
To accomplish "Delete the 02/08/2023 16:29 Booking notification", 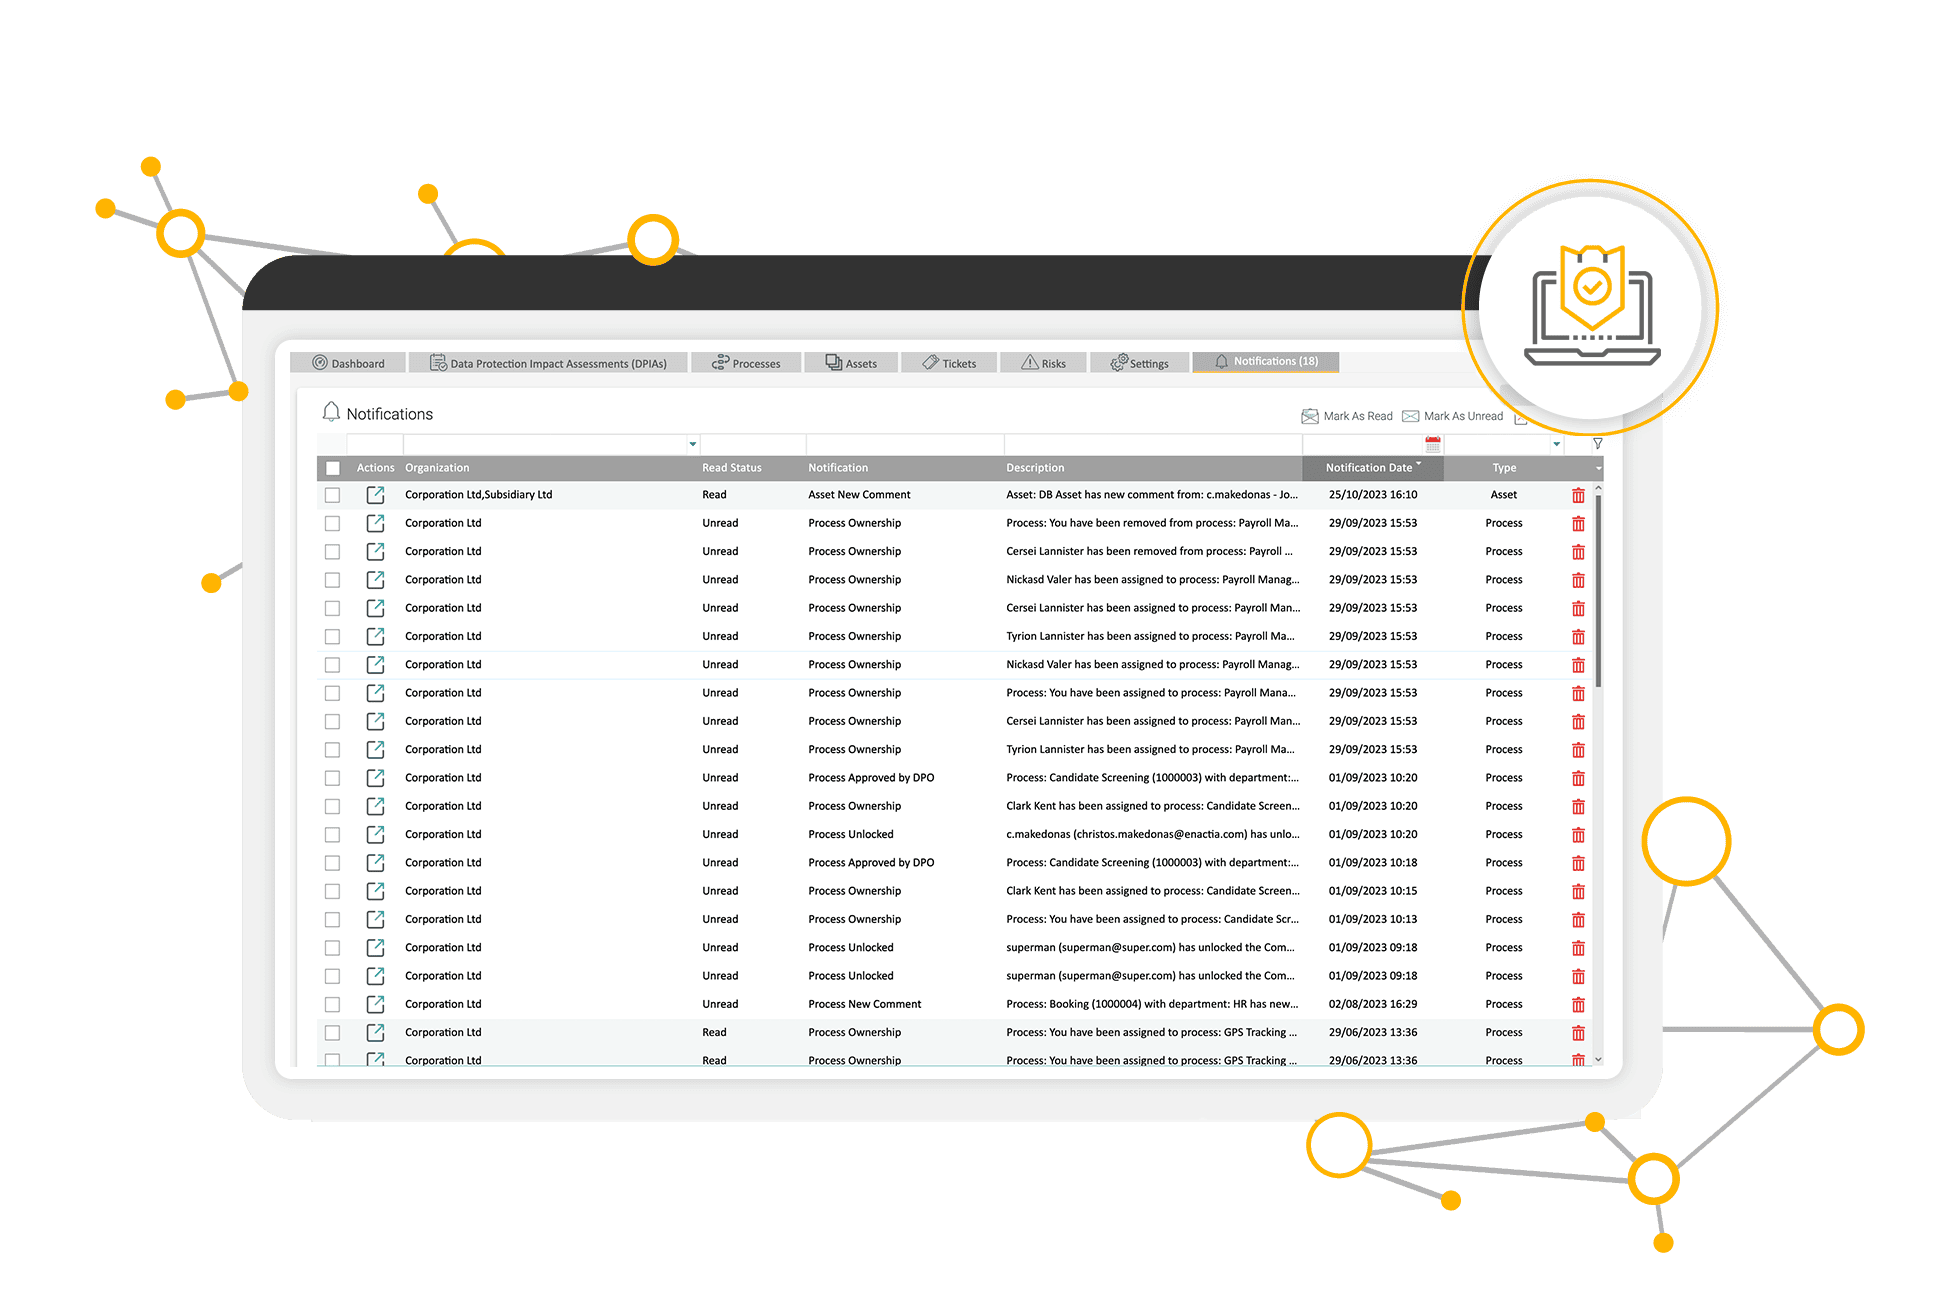I will click(1578, 1004).
